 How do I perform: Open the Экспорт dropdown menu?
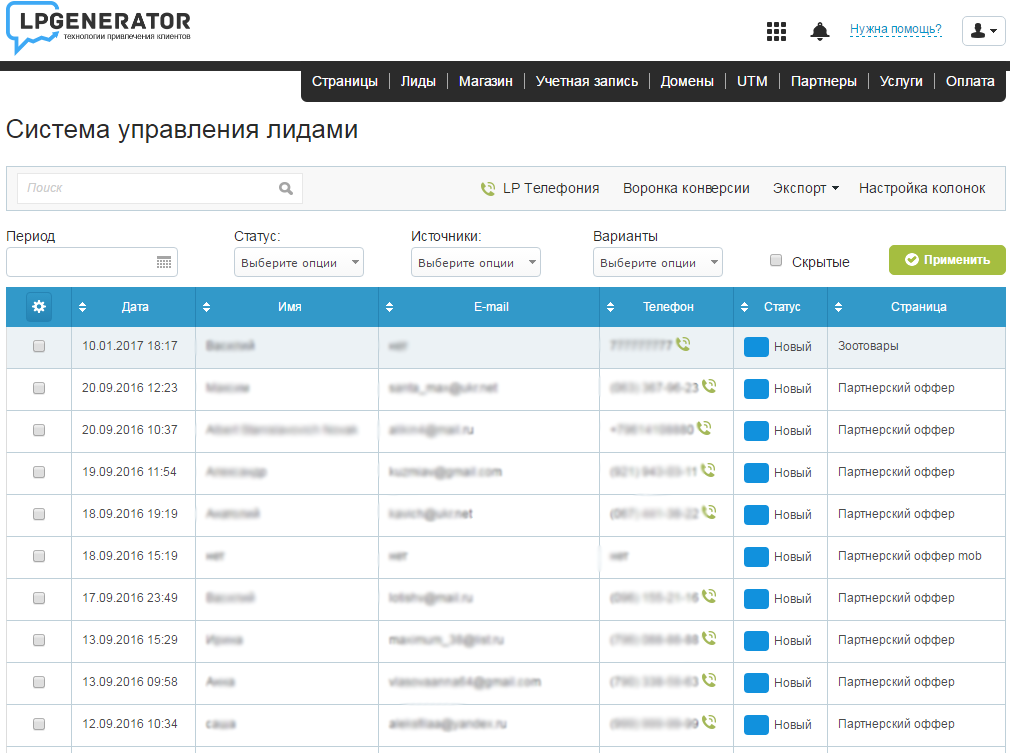[805, 188]
